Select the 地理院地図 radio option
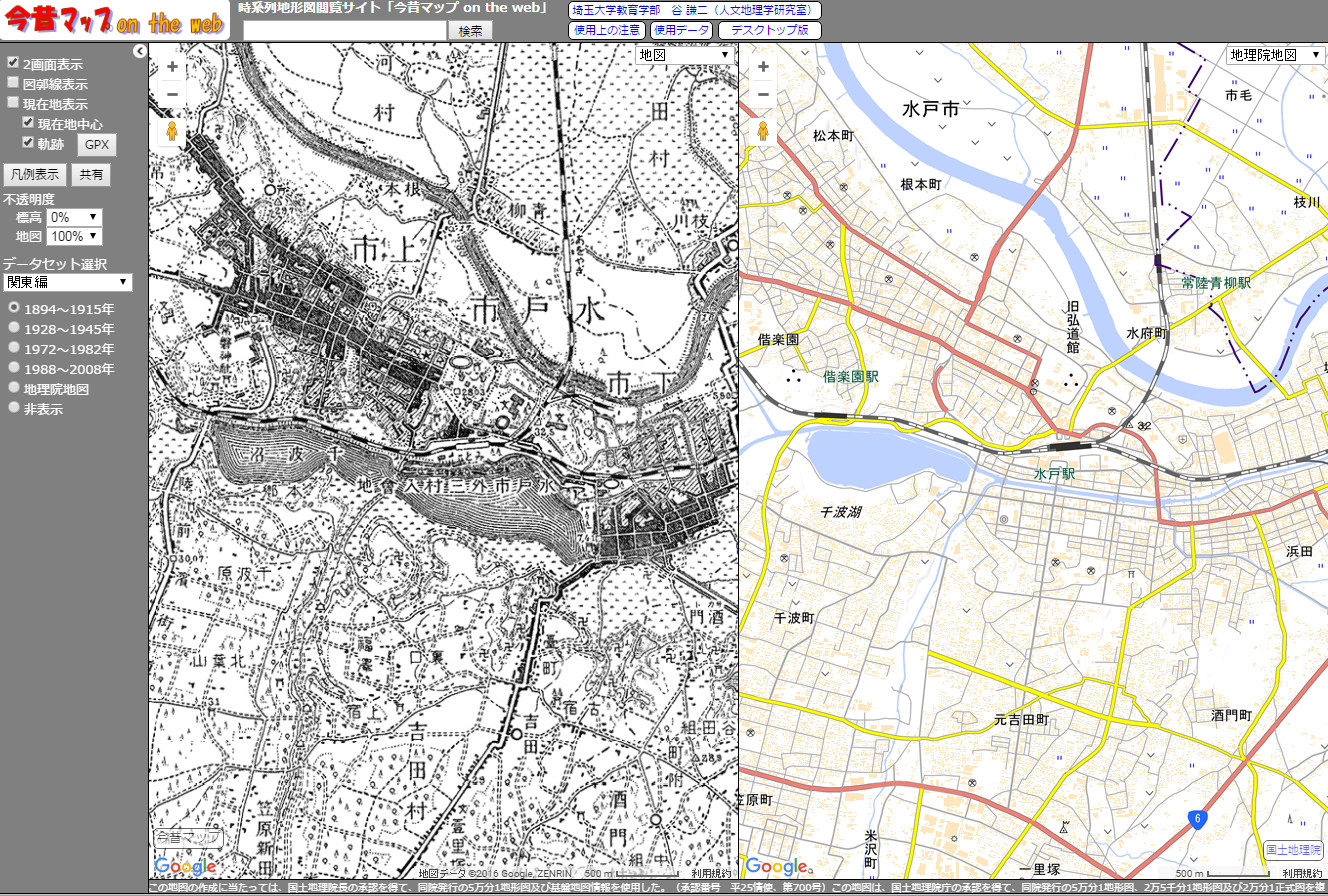This screenshot has width=1328, height=896. [14, 388]
